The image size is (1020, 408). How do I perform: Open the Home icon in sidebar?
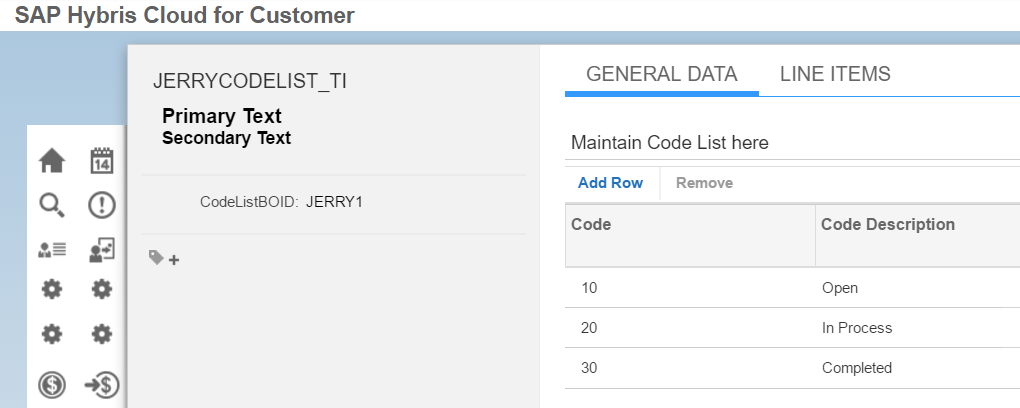(52, 160)
